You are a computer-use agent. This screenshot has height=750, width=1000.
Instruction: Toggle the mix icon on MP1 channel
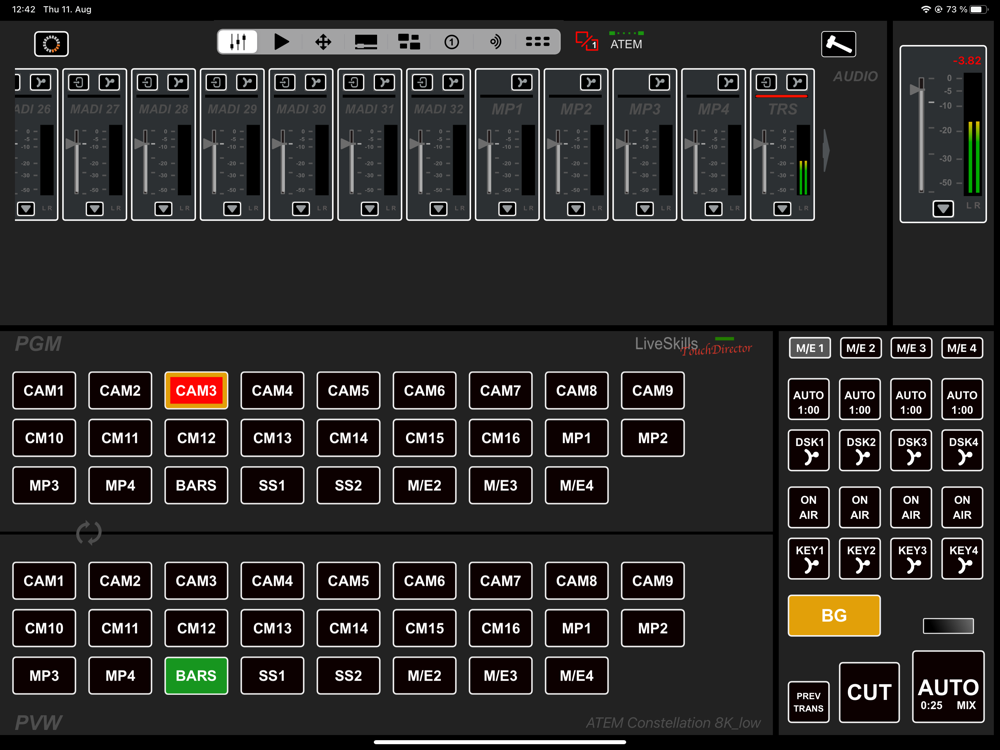(522, 82)
